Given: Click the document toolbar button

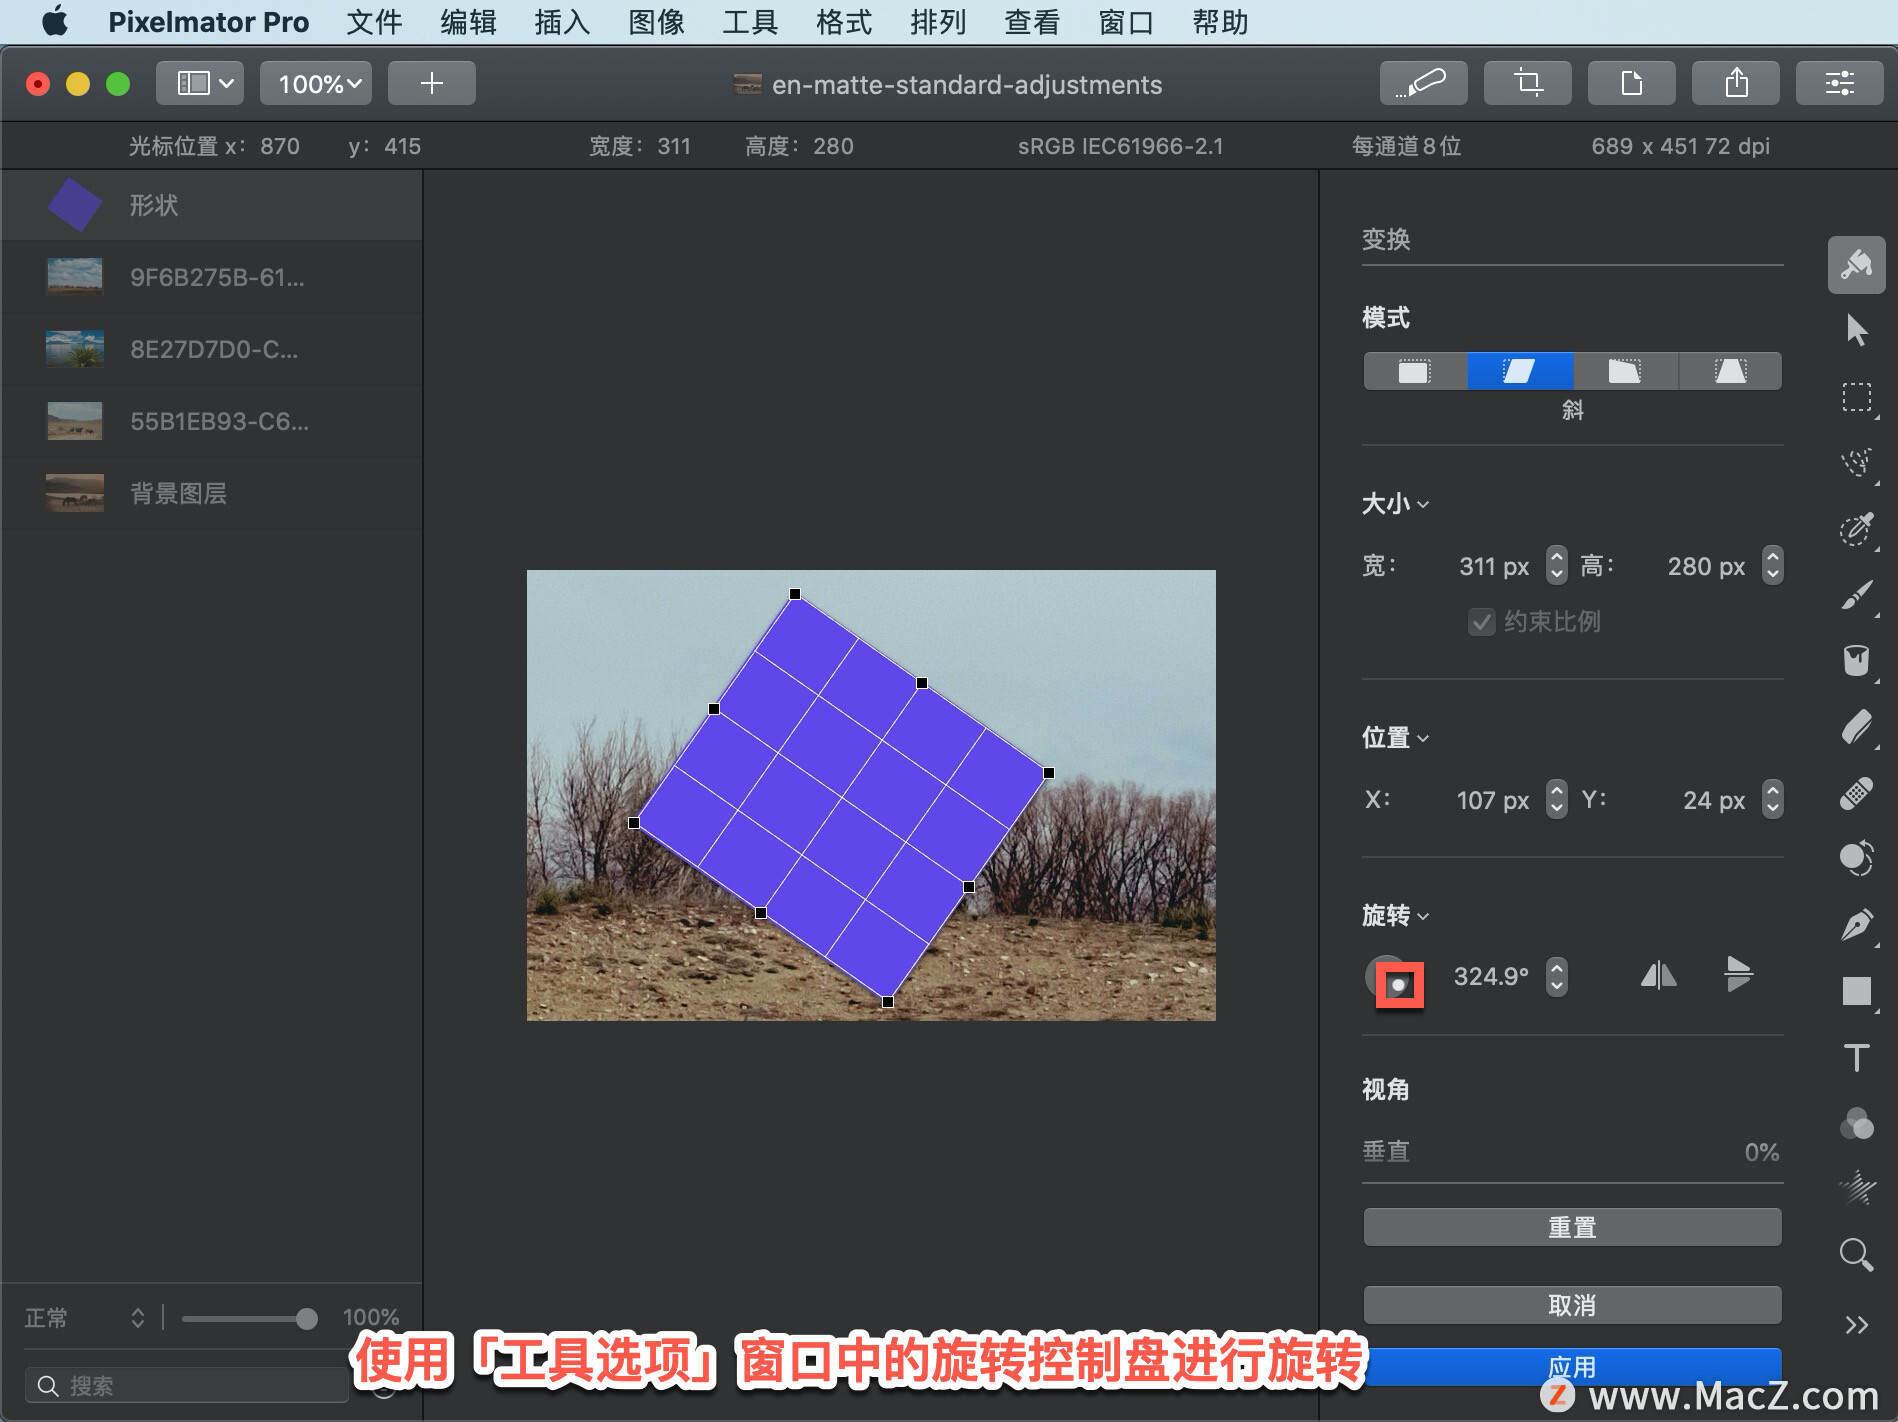Looking at the screenshot, I should coord(1631,83).
